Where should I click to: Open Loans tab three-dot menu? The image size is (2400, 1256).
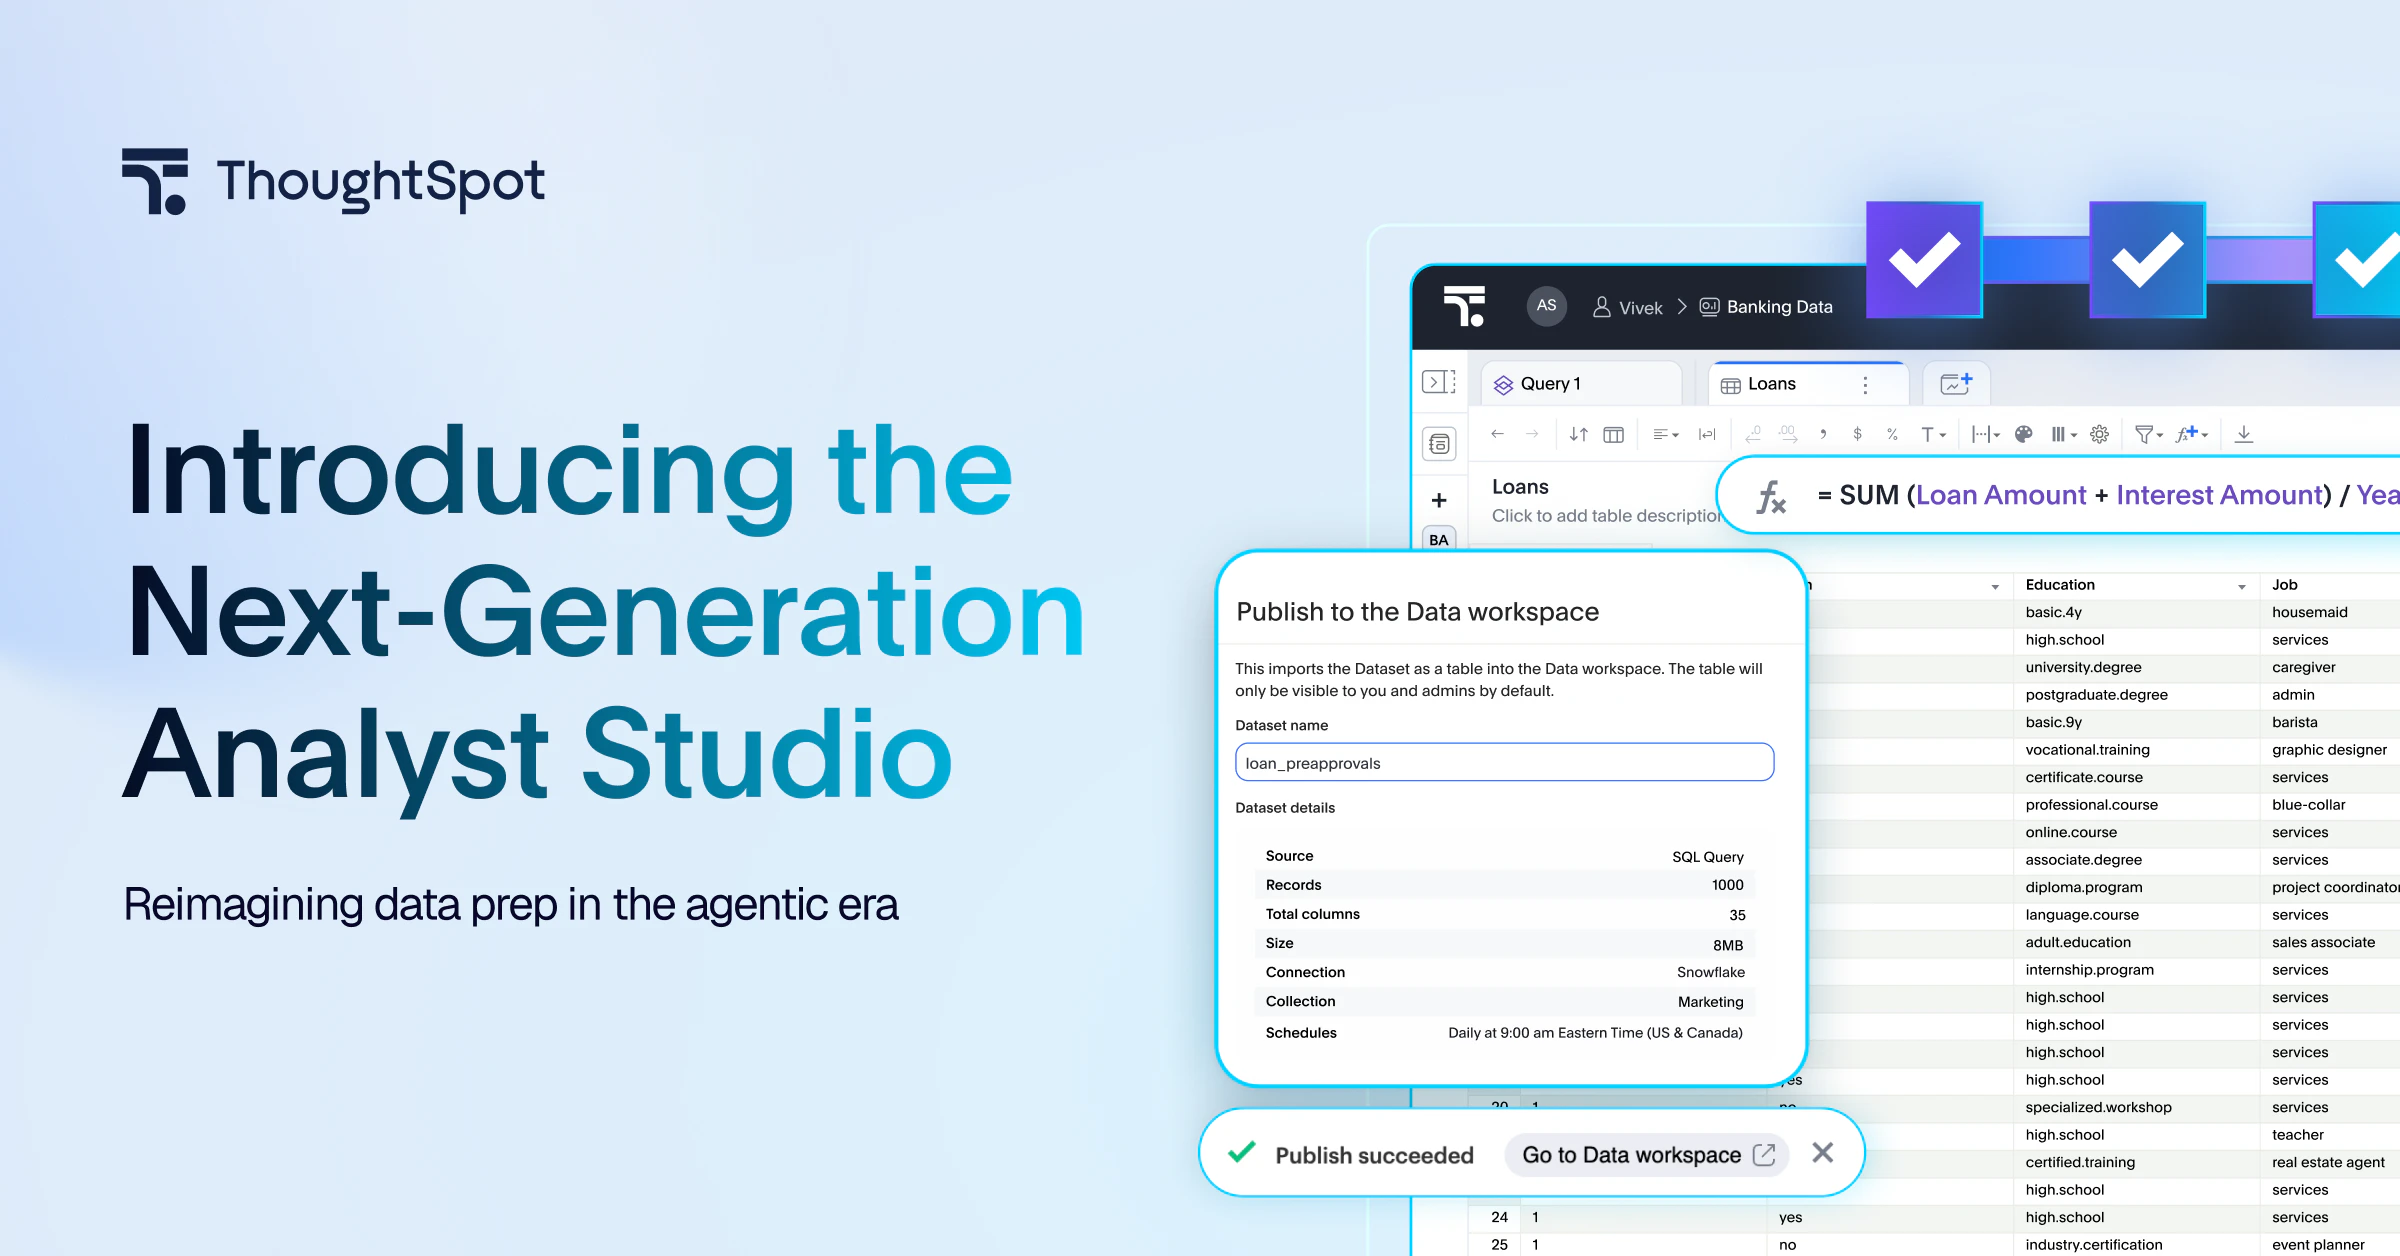coord(1865,385)
